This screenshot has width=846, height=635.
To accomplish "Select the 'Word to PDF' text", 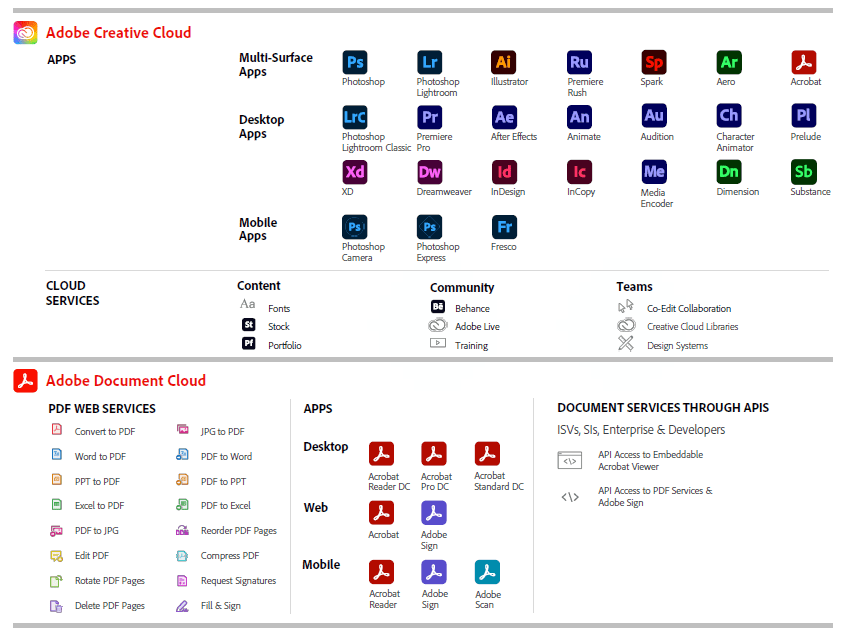I will [100, 456].
